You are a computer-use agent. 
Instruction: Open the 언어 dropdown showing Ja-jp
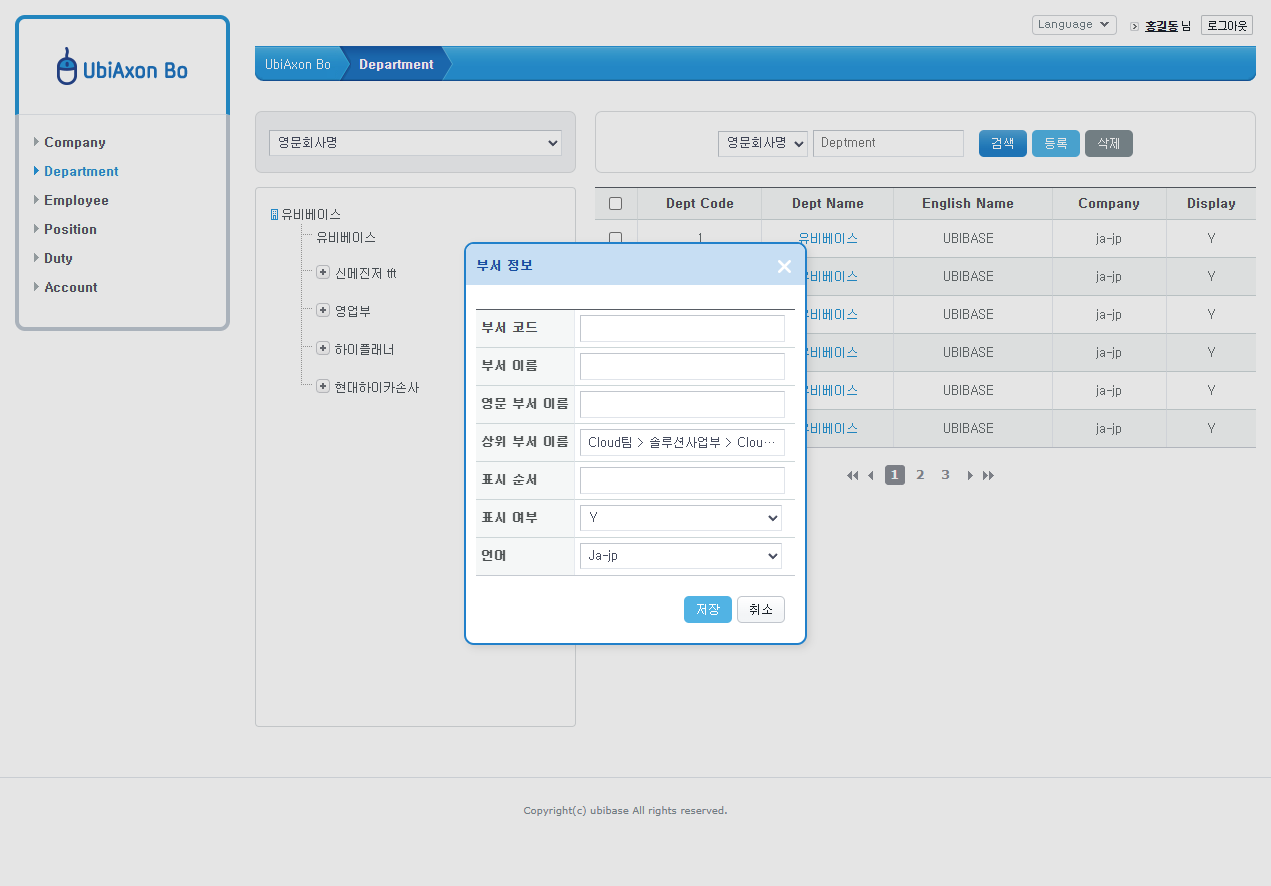[x=680, y=556]
